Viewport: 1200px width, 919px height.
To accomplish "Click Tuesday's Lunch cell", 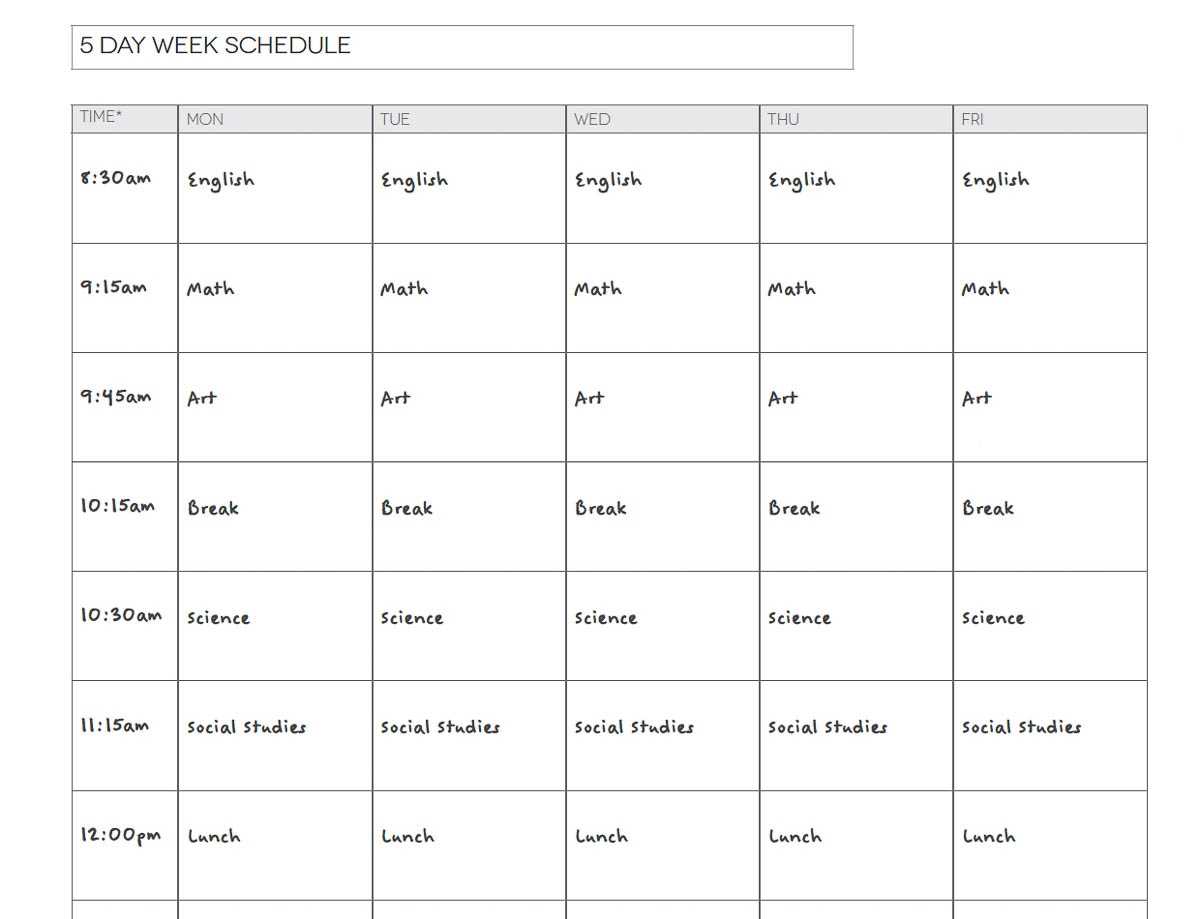I will 468,845.
